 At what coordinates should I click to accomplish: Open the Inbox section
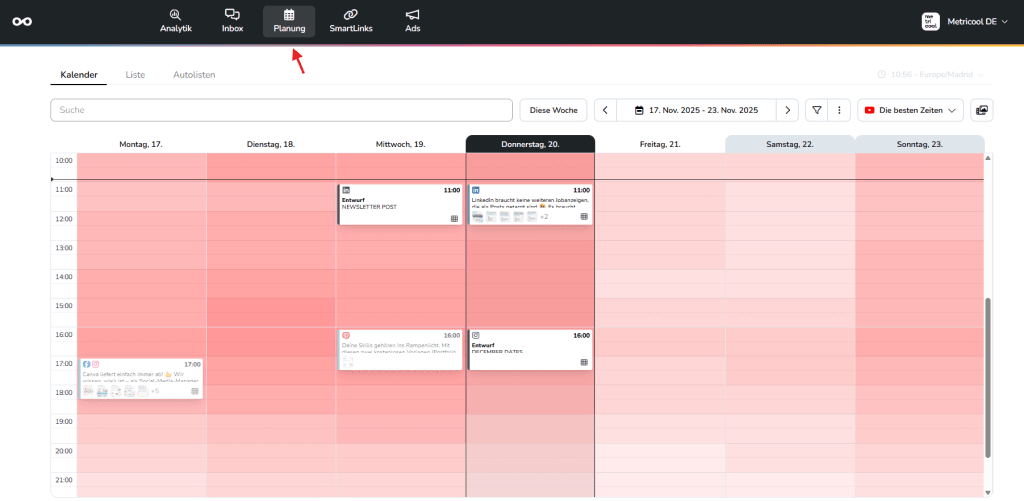coord(232,21)
